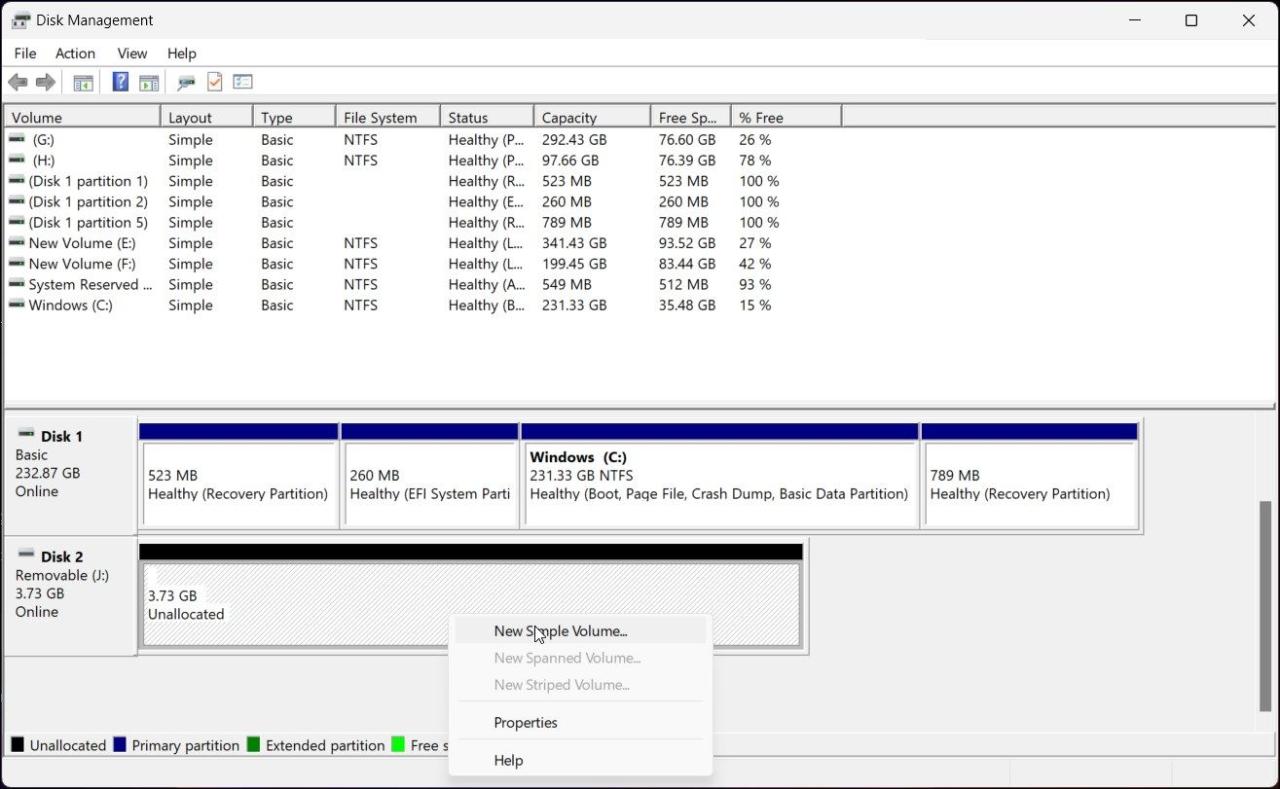Click the Show/Hide Action Pane icon
The width and height of the screenshot is (1280, 789).
pos(149,83)
